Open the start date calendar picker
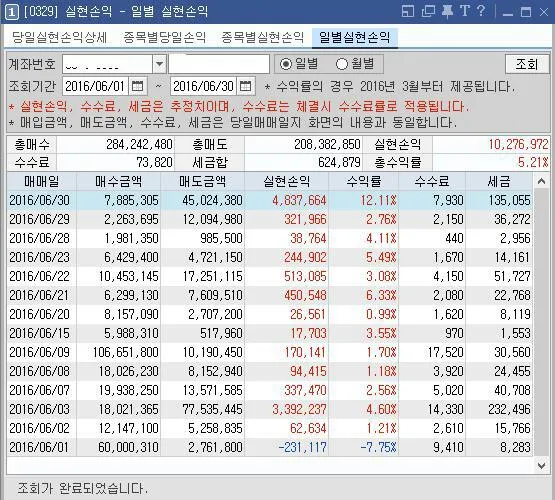555x500 pixels. (x=137, y=86)
